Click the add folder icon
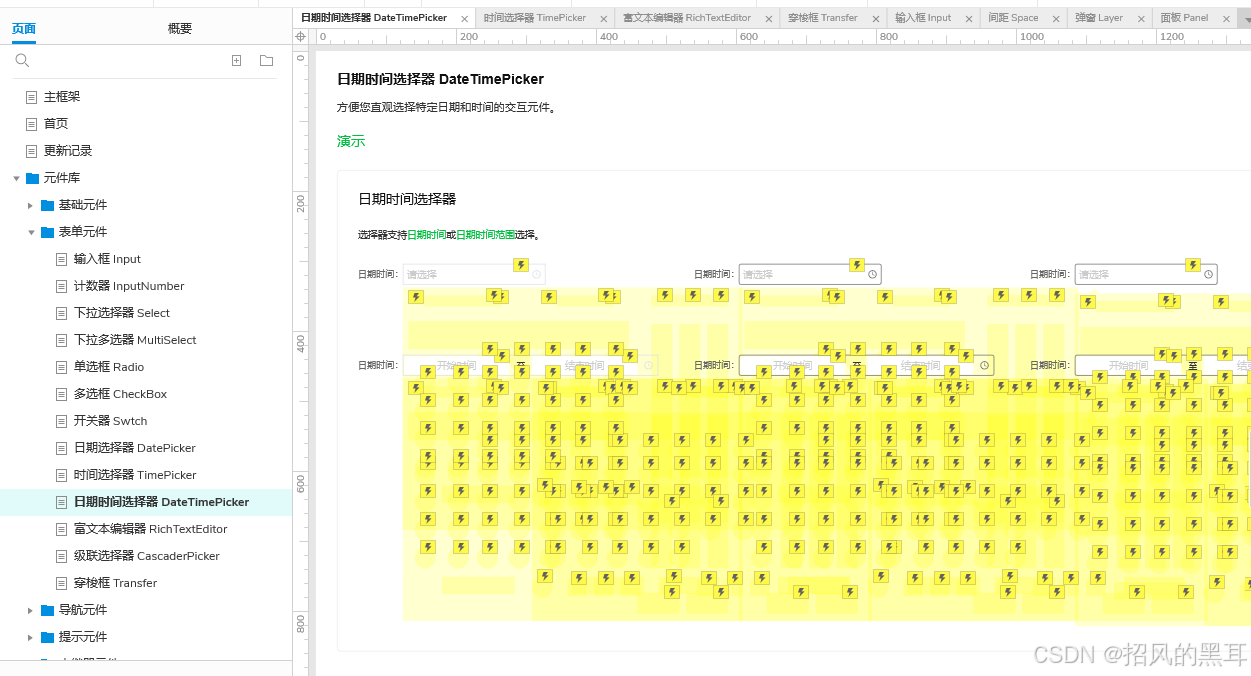1251x676 pixels. point(266,61)
